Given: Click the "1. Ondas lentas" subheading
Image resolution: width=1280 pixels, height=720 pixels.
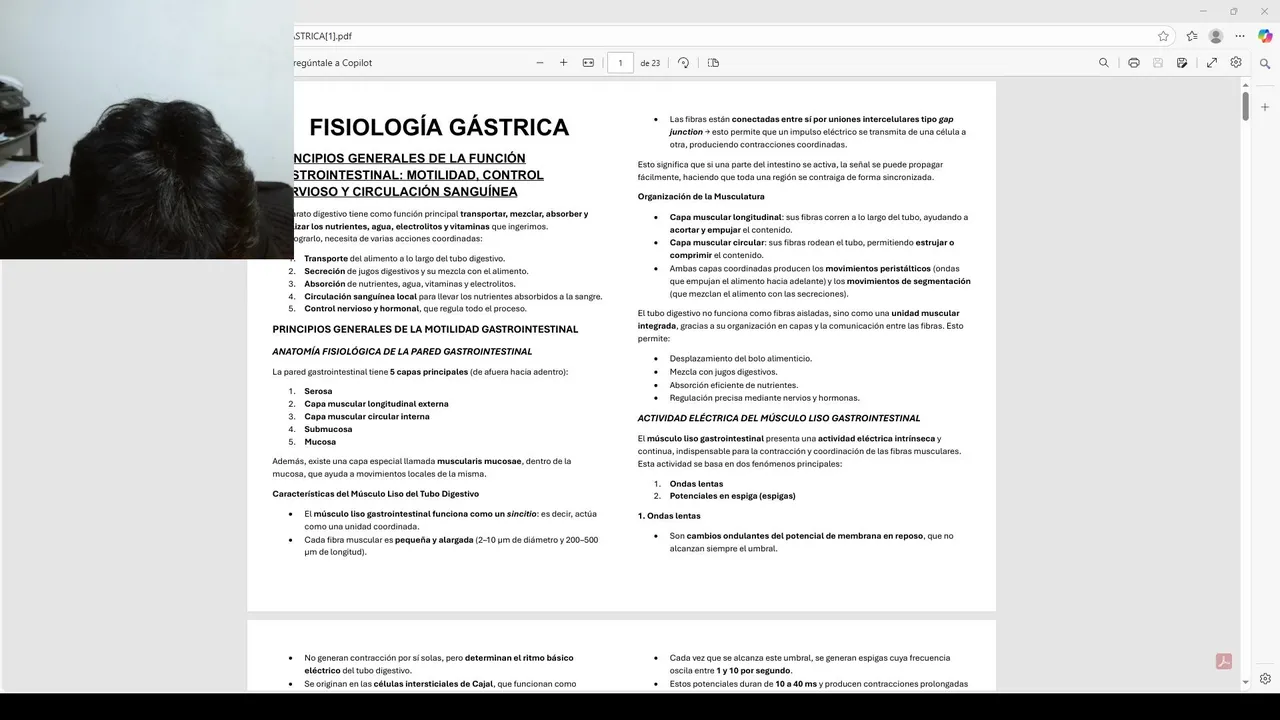Looking at the screenshot, I should [x=669, y=516].
